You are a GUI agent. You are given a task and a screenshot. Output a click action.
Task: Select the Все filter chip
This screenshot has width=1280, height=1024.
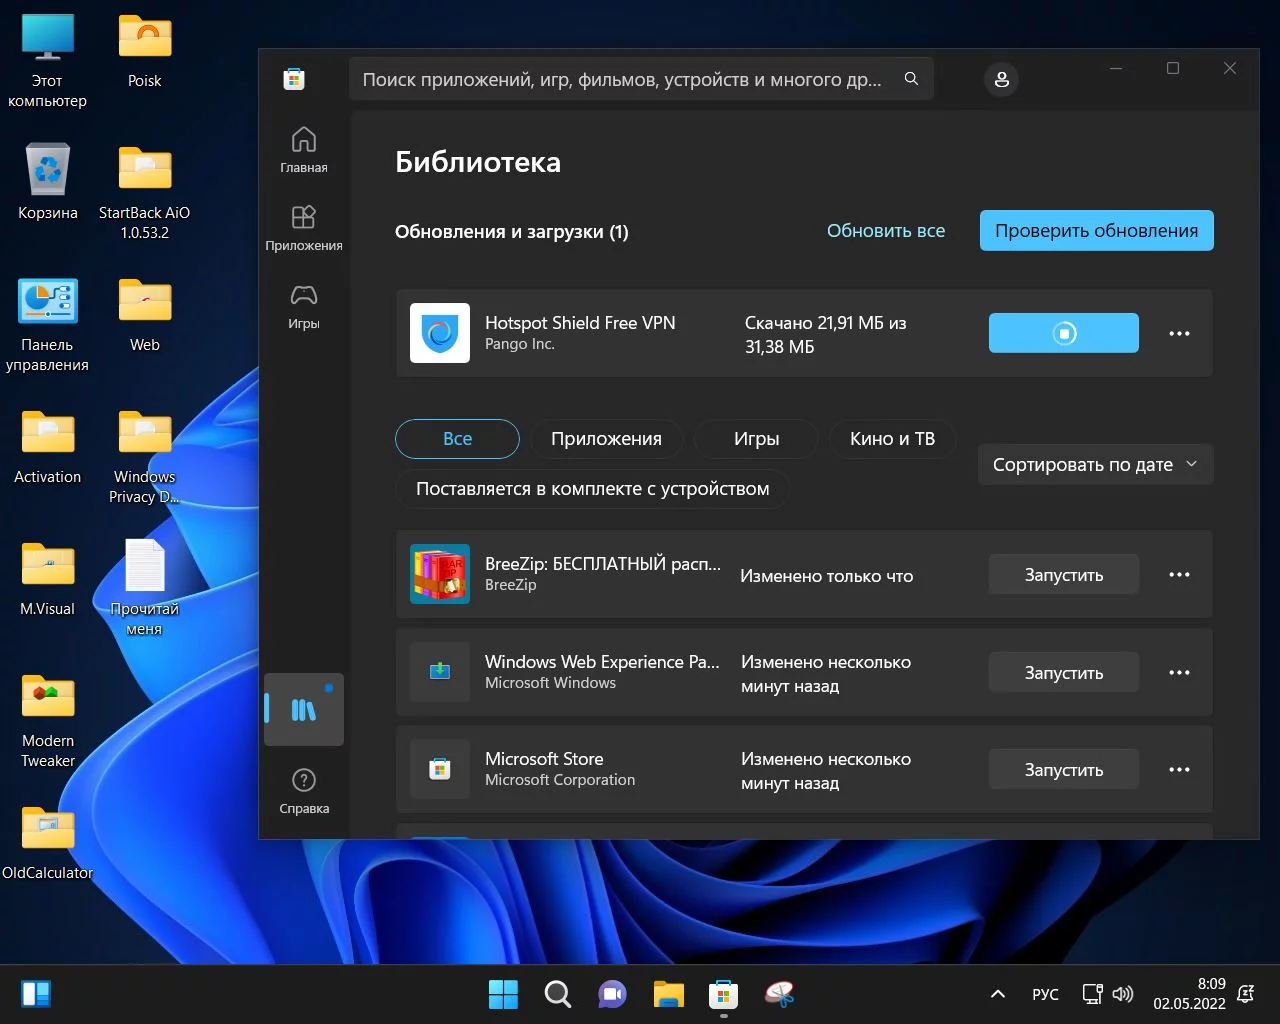[457, 439]
